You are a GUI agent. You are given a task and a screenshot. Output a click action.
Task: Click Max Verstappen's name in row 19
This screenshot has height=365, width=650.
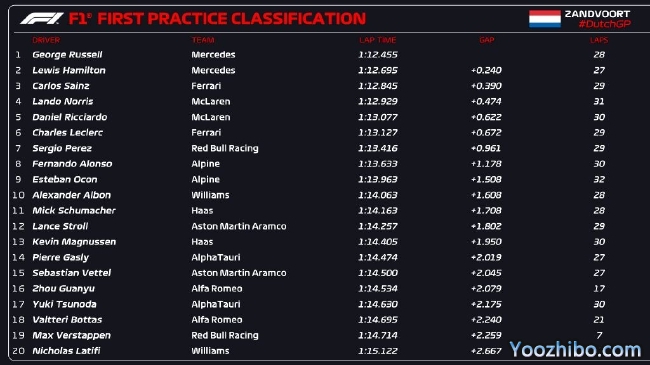(71, 335)
